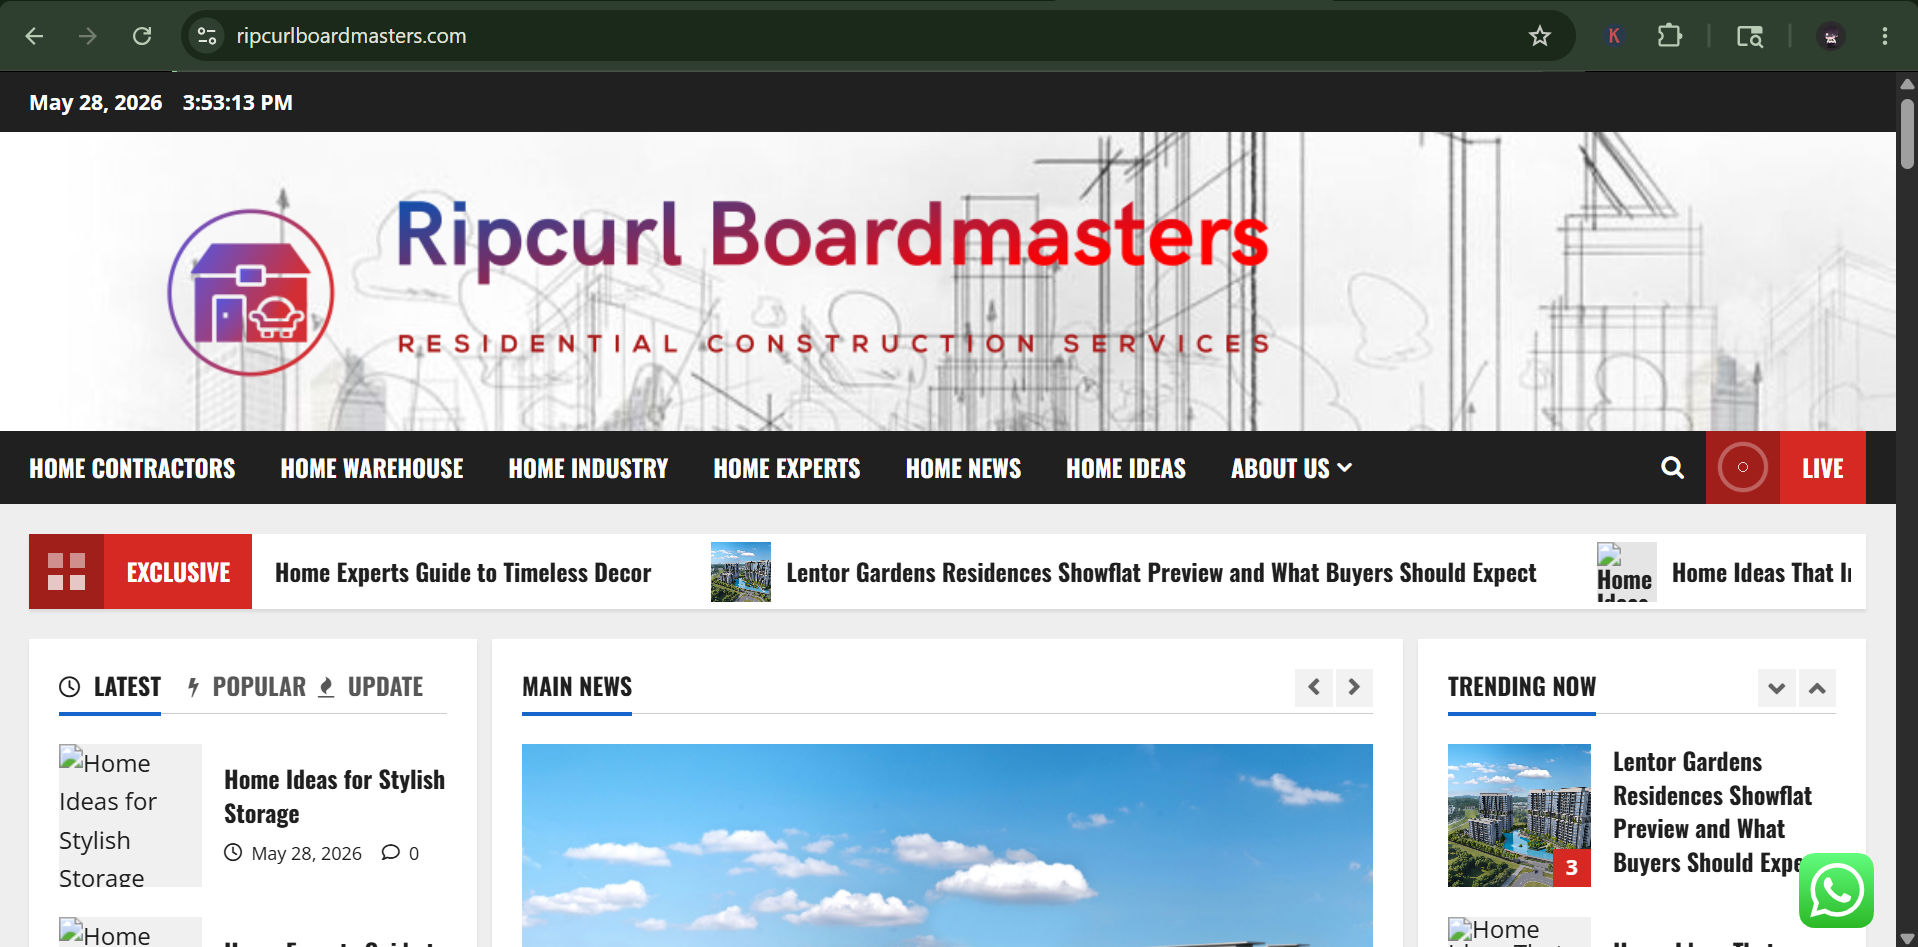Click the Ripcurl Boardmasters house logo
This screenshot has height=947, width=1918.
(250, 292)
